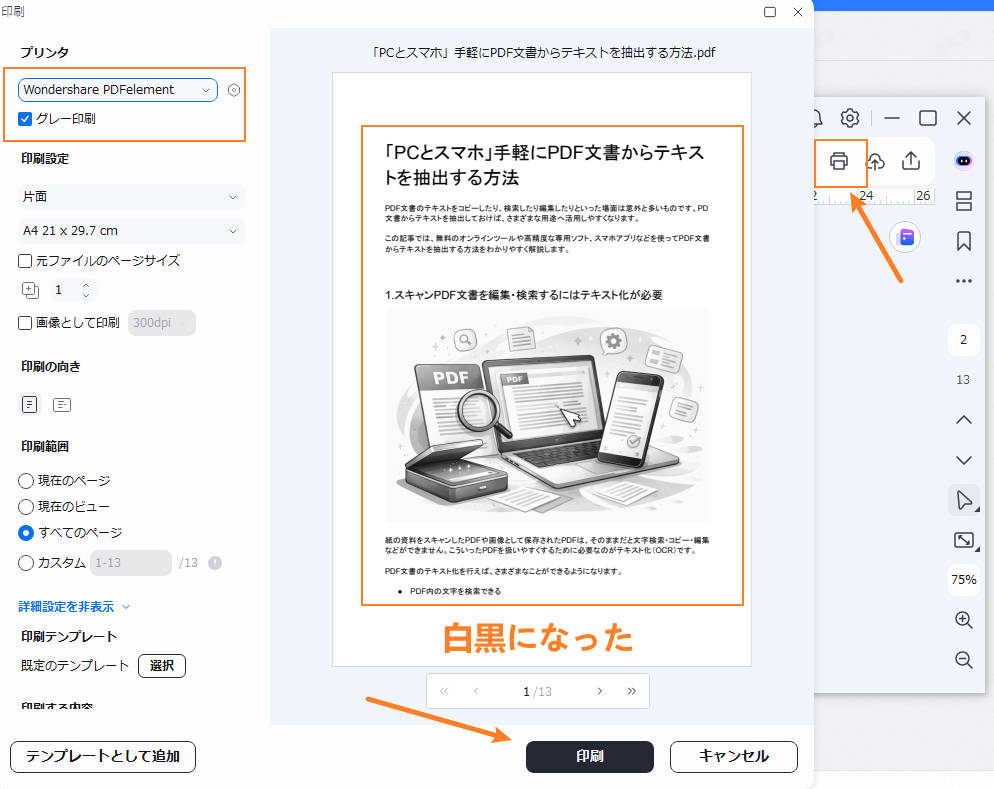Click the zoom in magnifier icon
This screenshot has width=994, height=789.
[963, 619]
